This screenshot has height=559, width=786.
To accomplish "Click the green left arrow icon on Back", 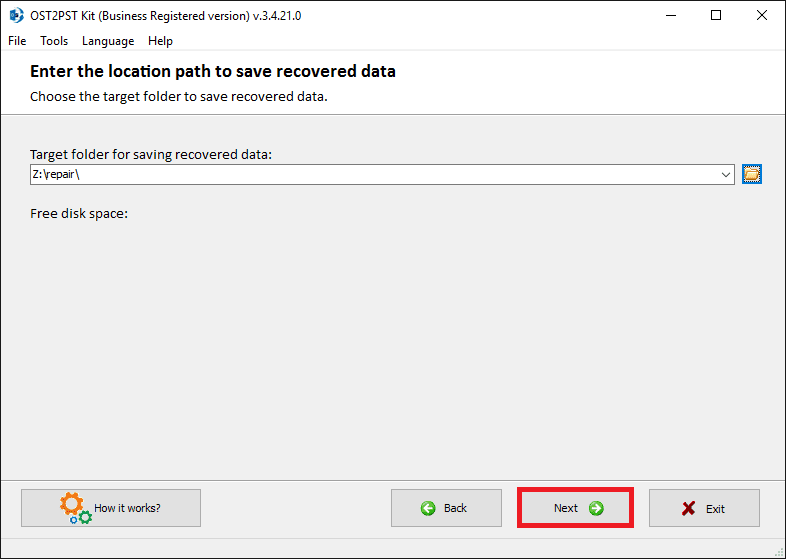I will coord(428,508).
